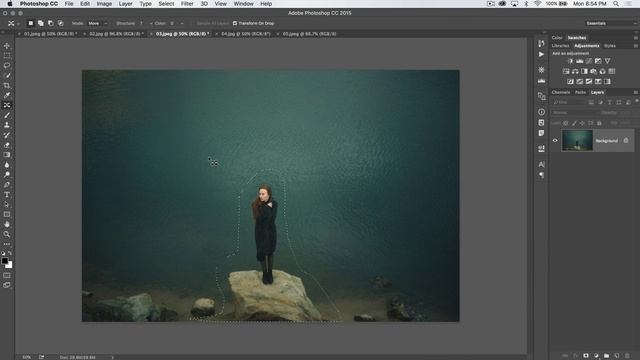Viewport: 640px width, 360px height.
Task: Switch to the Channels tab
Action: point(561,92)
